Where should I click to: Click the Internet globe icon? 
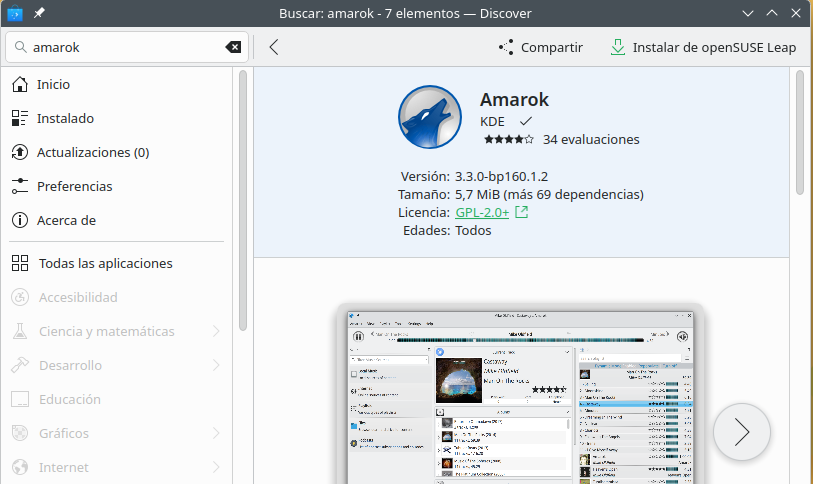coord(20,467)
